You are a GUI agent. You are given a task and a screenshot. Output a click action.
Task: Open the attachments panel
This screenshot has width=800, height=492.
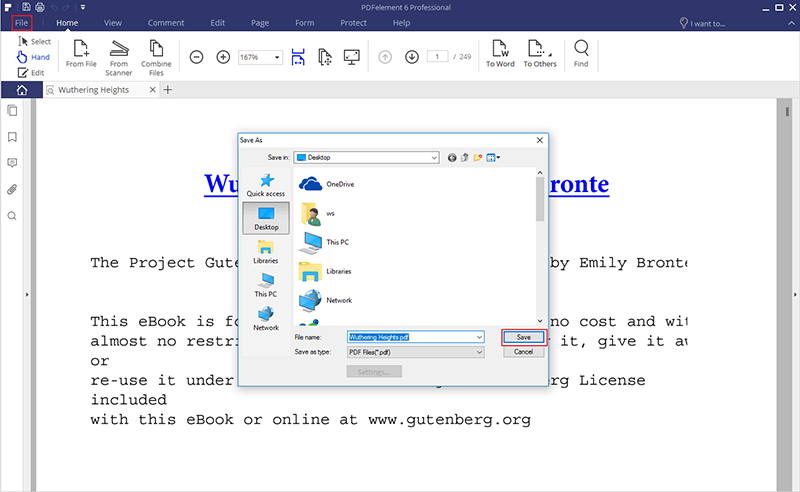point(12,189)
